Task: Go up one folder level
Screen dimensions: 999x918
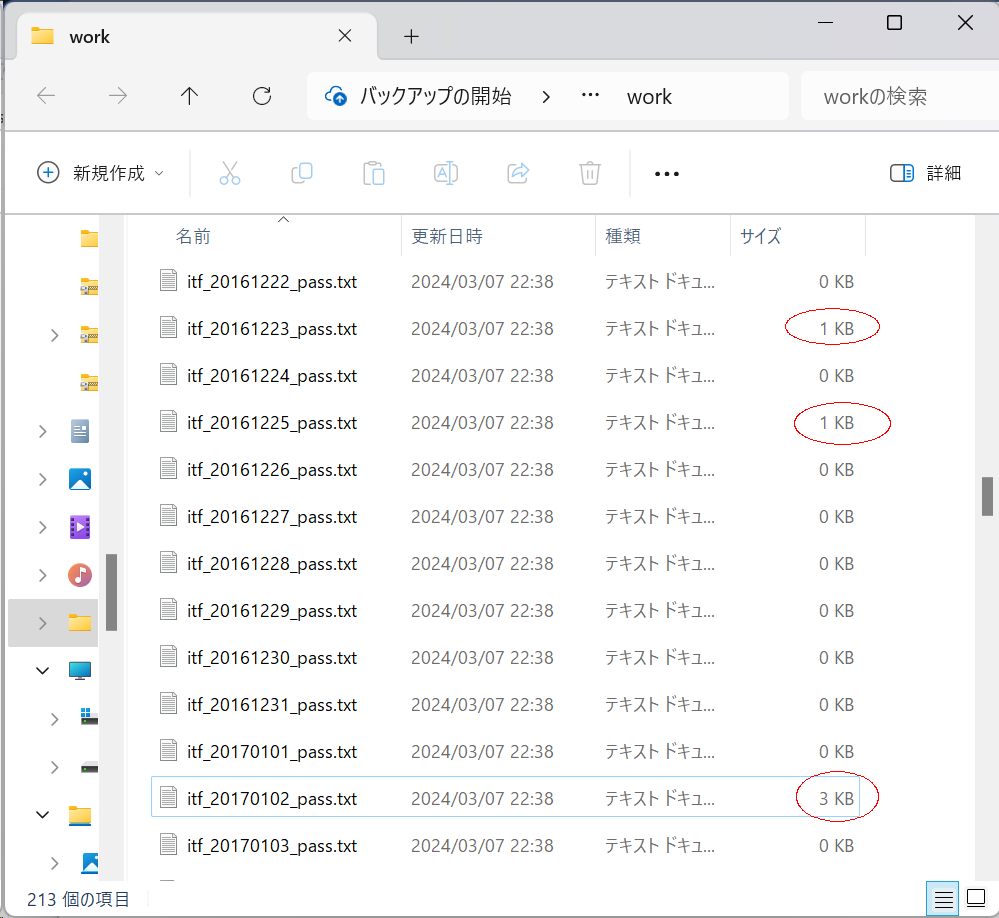Action: pyautogui.click(x=189, y=96)
